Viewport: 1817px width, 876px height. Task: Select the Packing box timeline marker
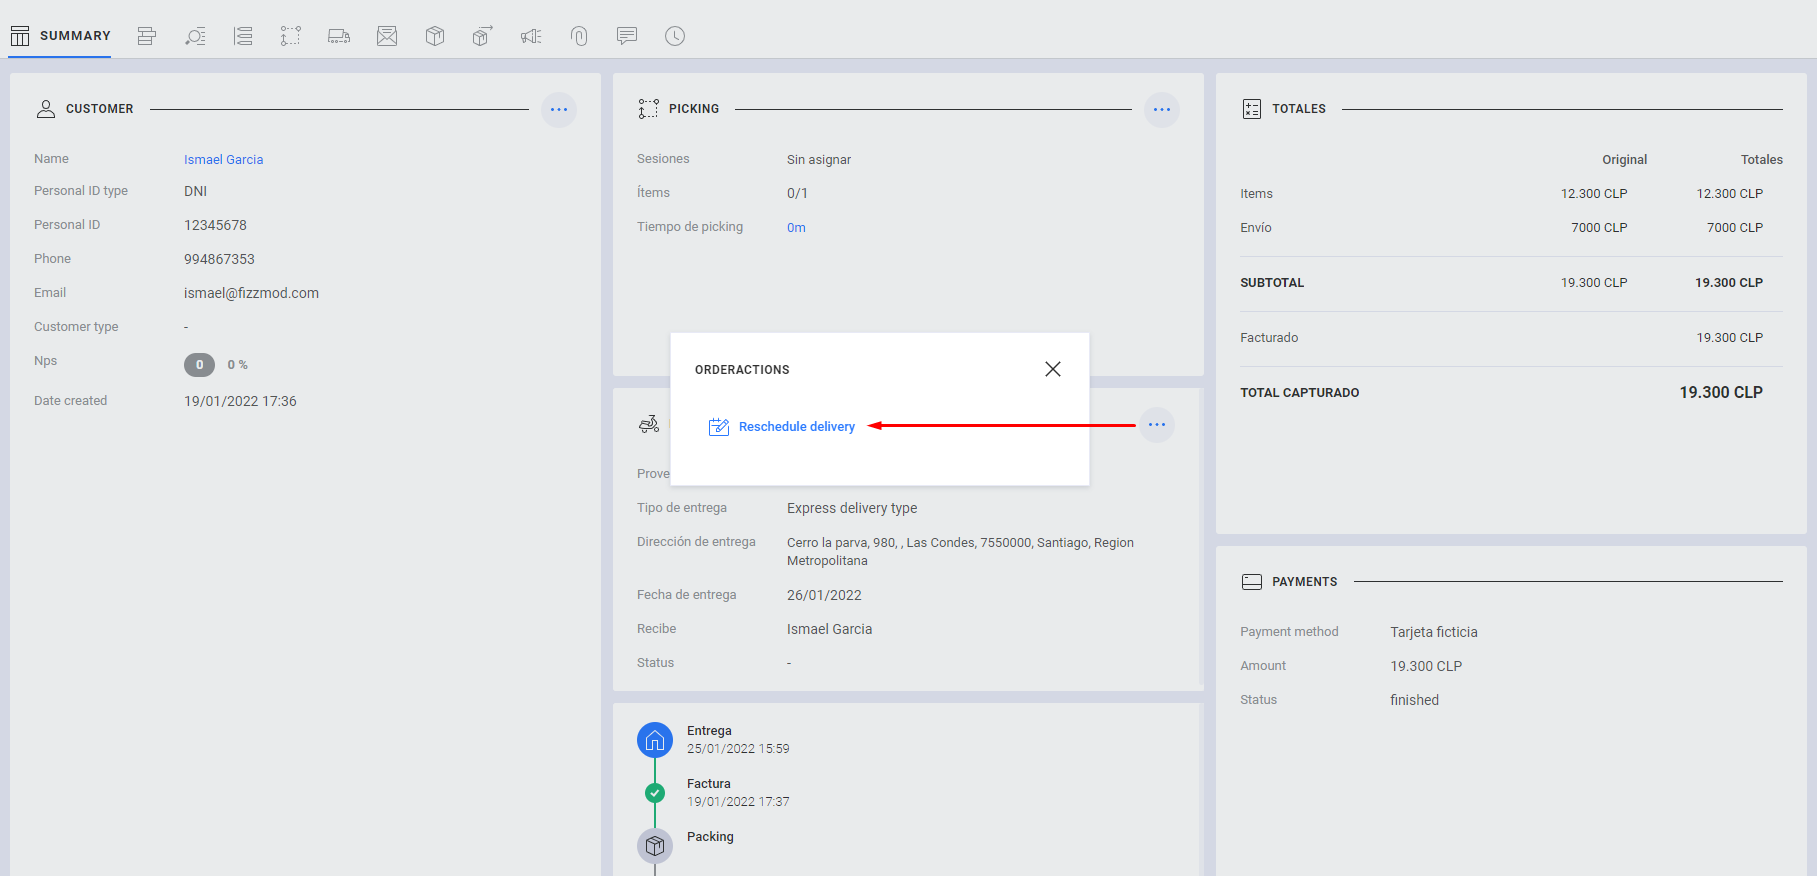pos(655,846)
